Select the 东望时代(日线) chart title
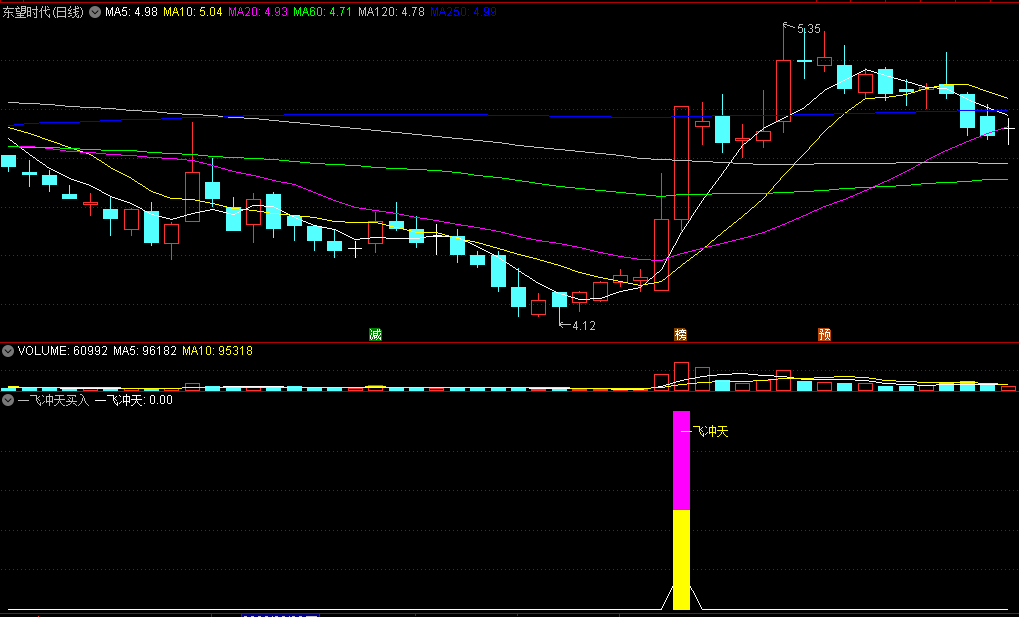Screen dimensions: 1019x617 pos(43,12)
